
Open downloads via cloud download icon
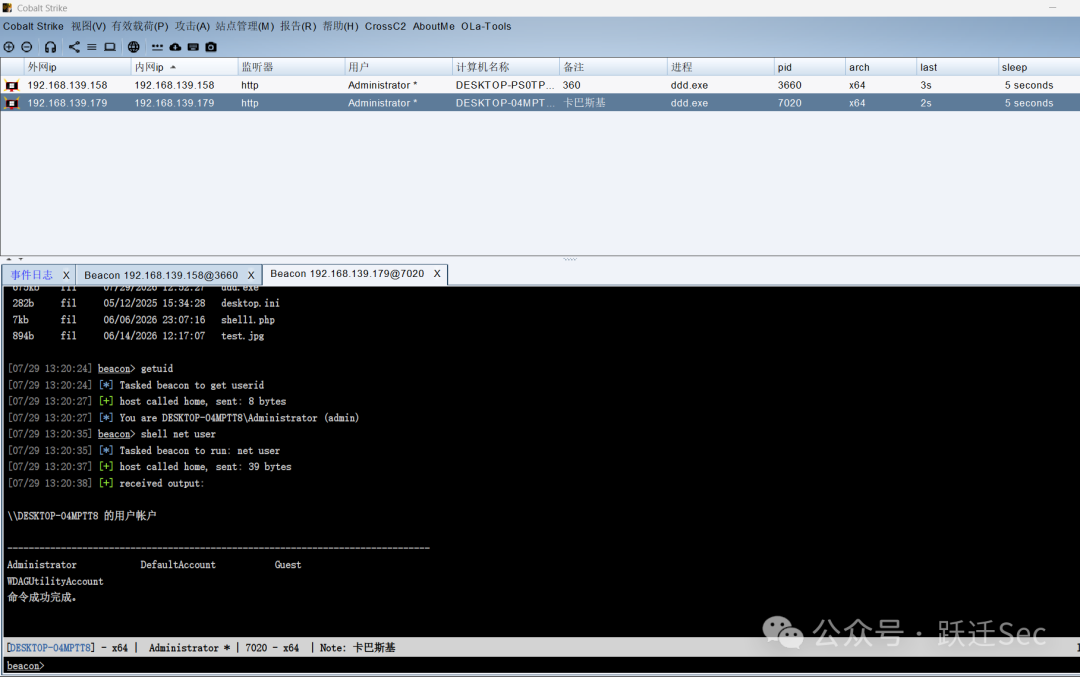tap(175, 47)
